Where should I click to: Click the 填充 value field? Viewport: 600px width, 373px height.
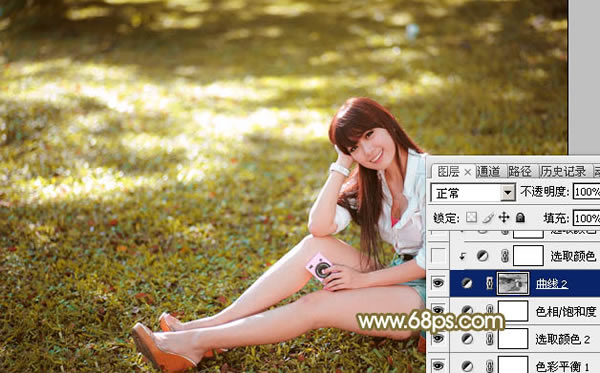point(586,218)
